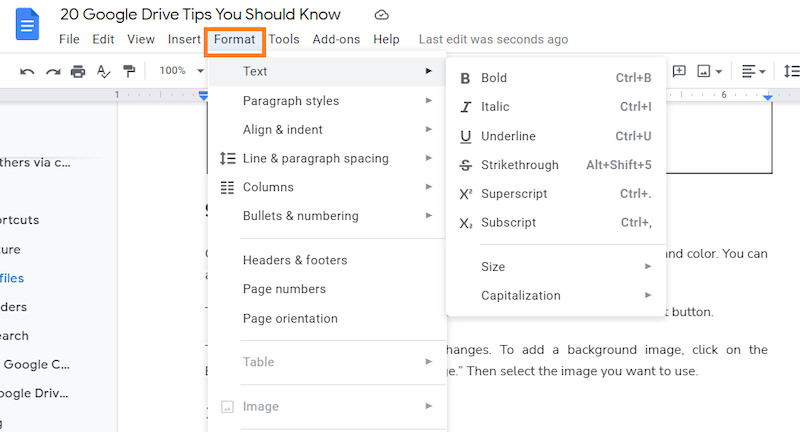Apply Strikethrough formatting
The width and height of the screenshot is (800, 432).
click(x=556, y=165)
